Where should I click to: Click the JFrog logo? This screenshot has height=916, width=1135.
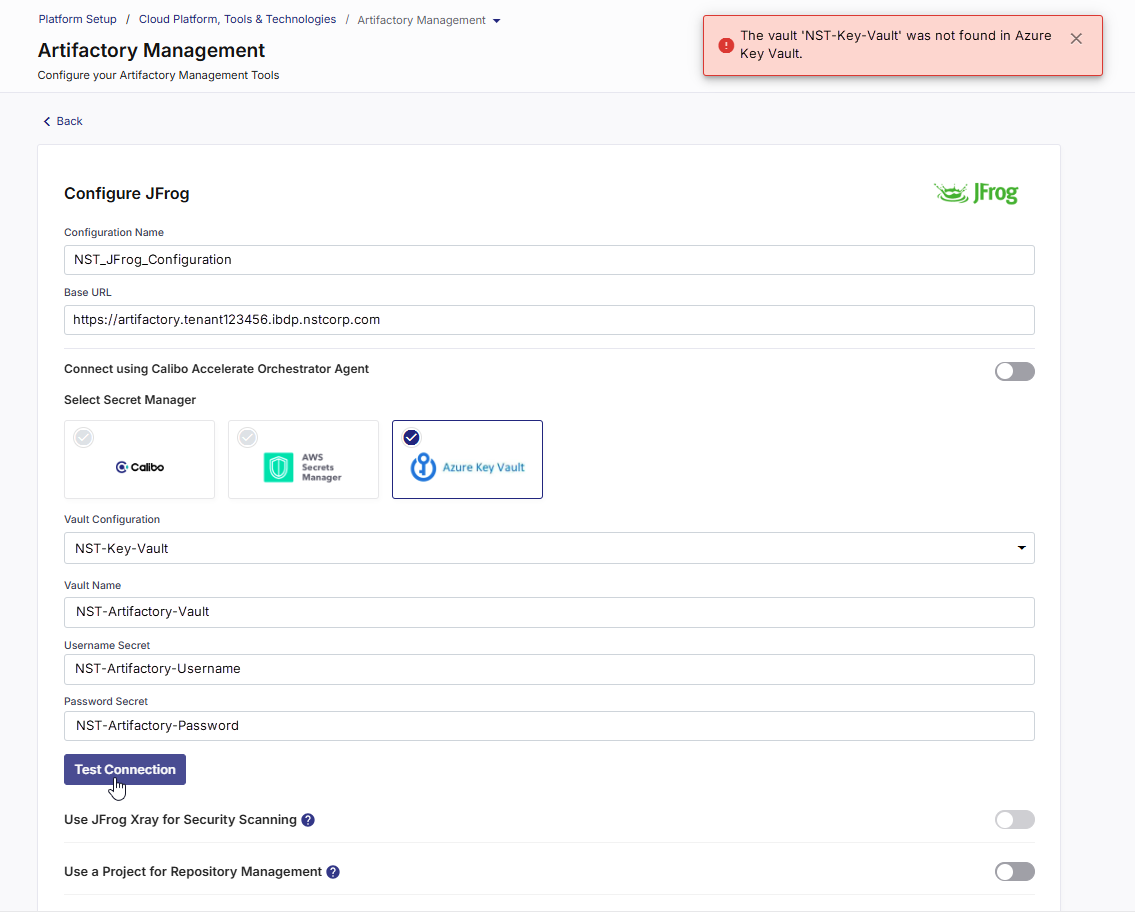pyautogui.click(x=975, y=193)
